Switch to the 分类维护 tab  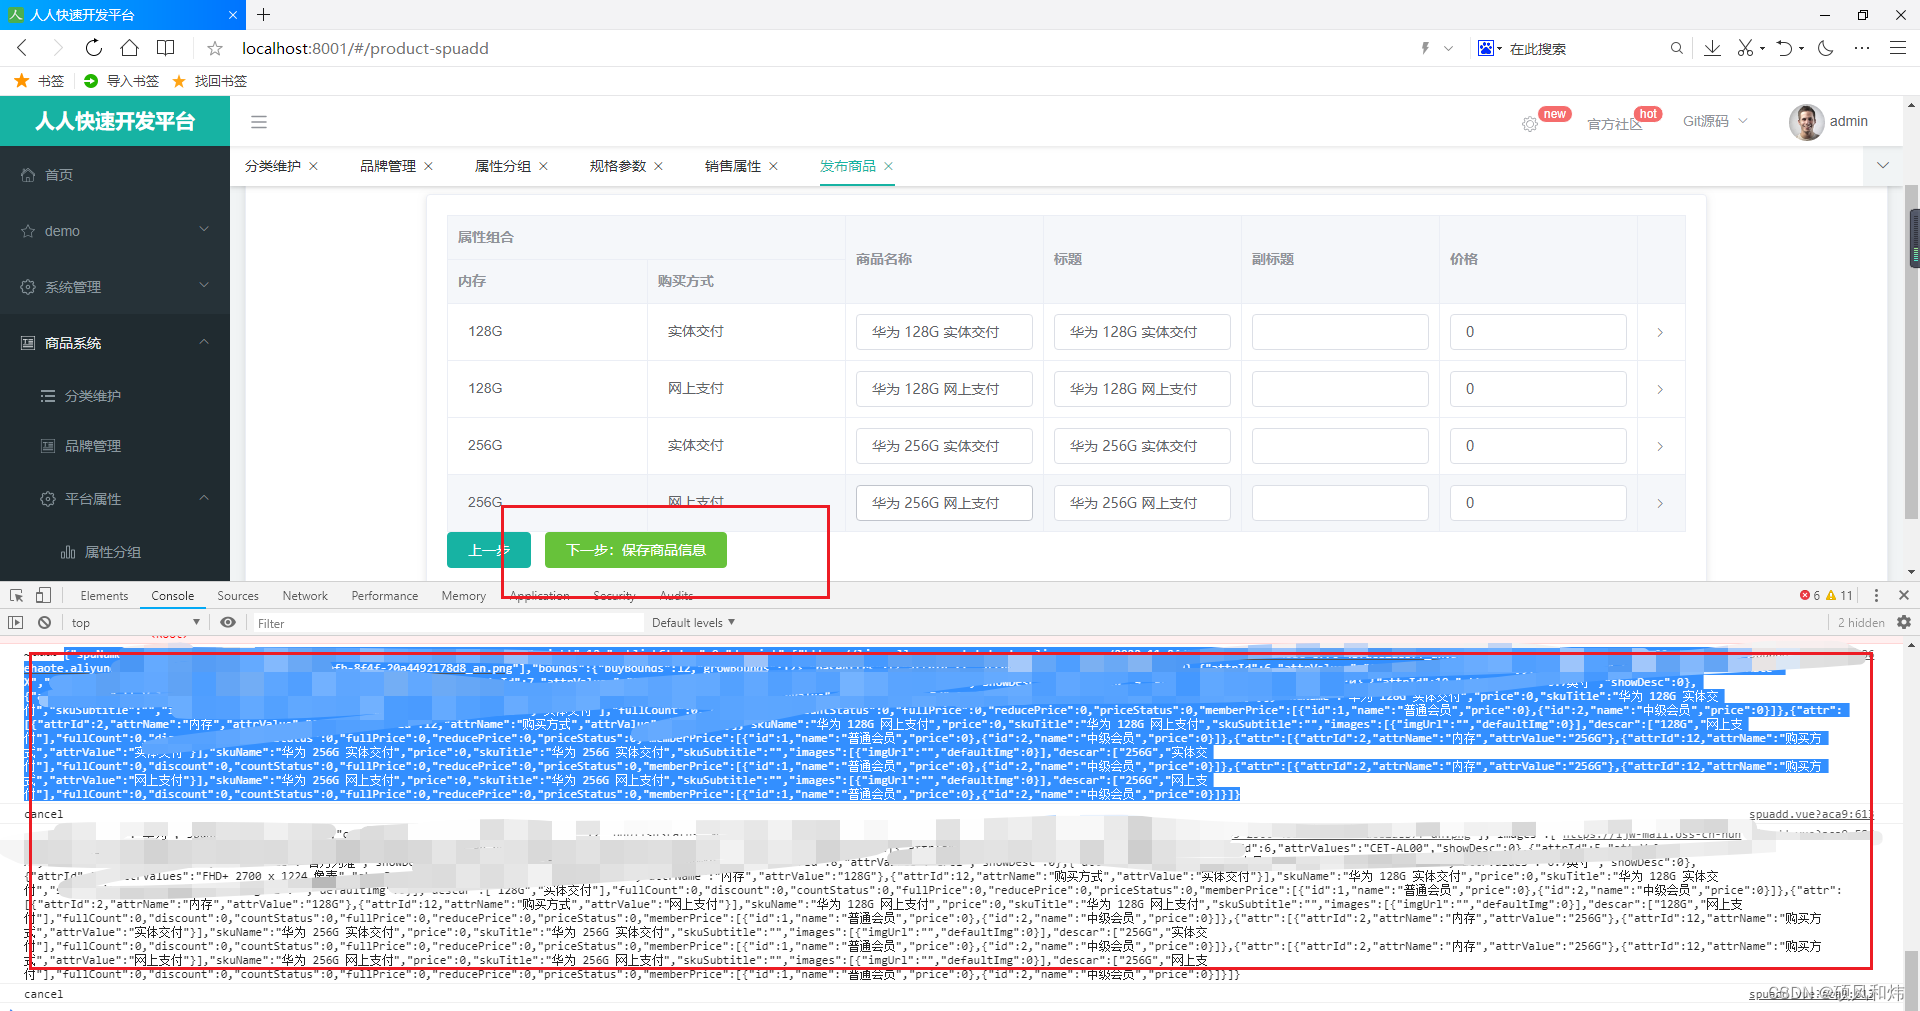[x=273, y=166]
